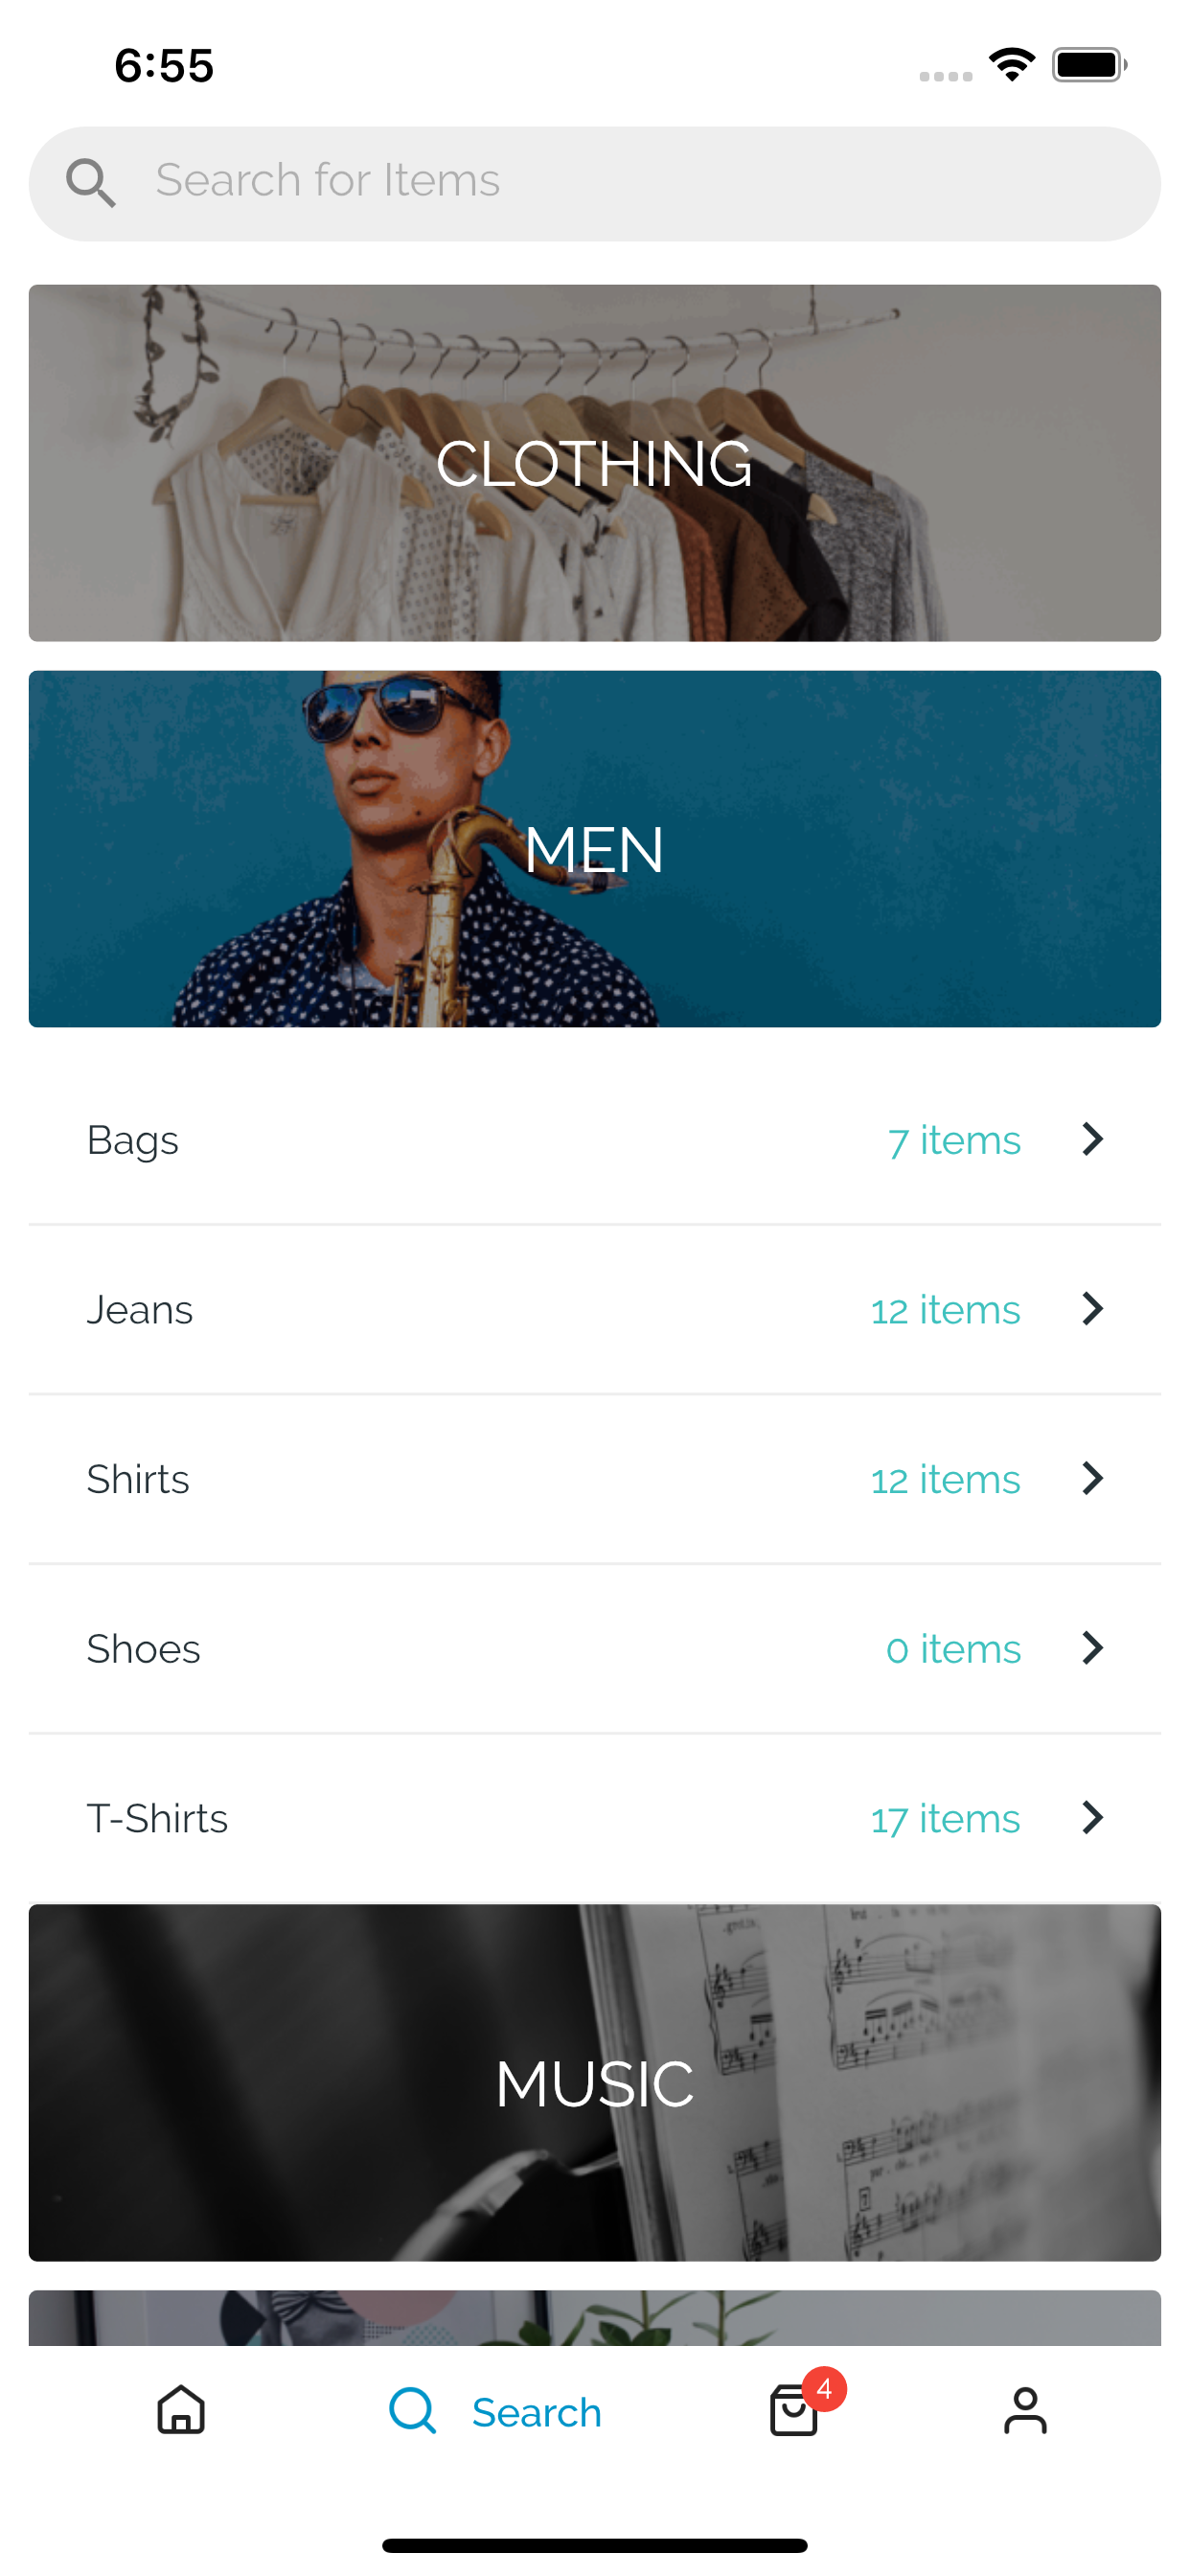1190x2576 pixels.
Task: Expand Jeans category chevron arrow
Action: point(1093,1309)
